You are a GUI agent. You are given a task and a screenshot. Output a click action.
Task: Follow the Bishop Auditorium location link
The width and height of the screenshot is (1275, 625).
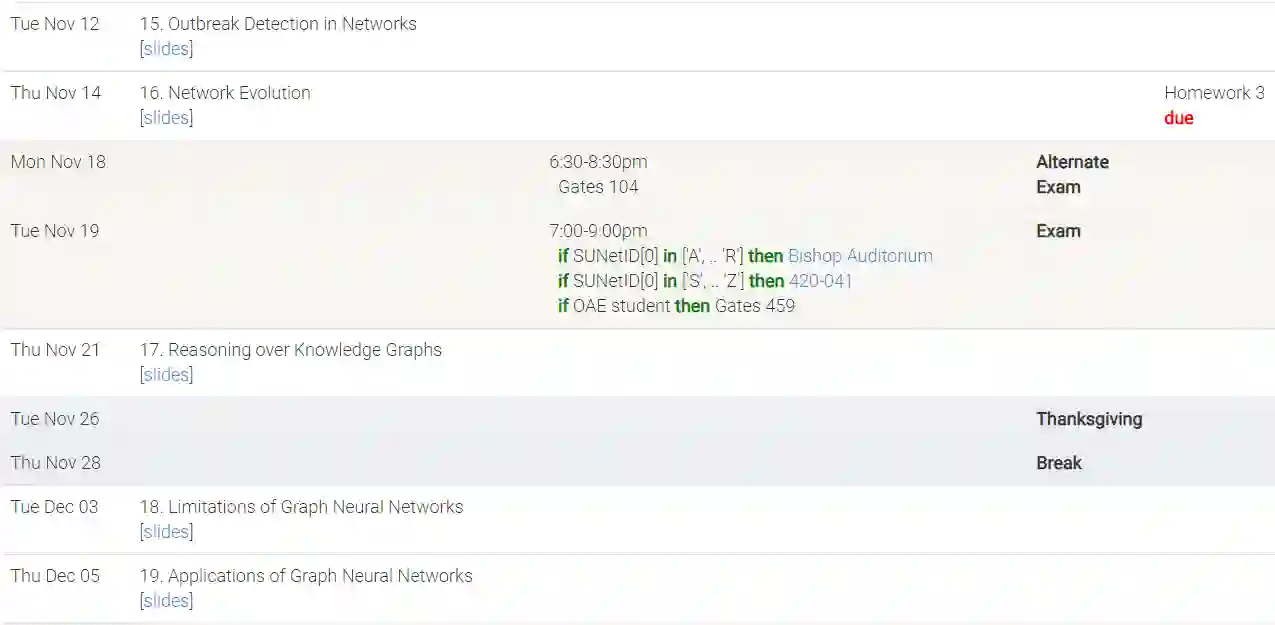pyautogui.click(x=860, y=256)
